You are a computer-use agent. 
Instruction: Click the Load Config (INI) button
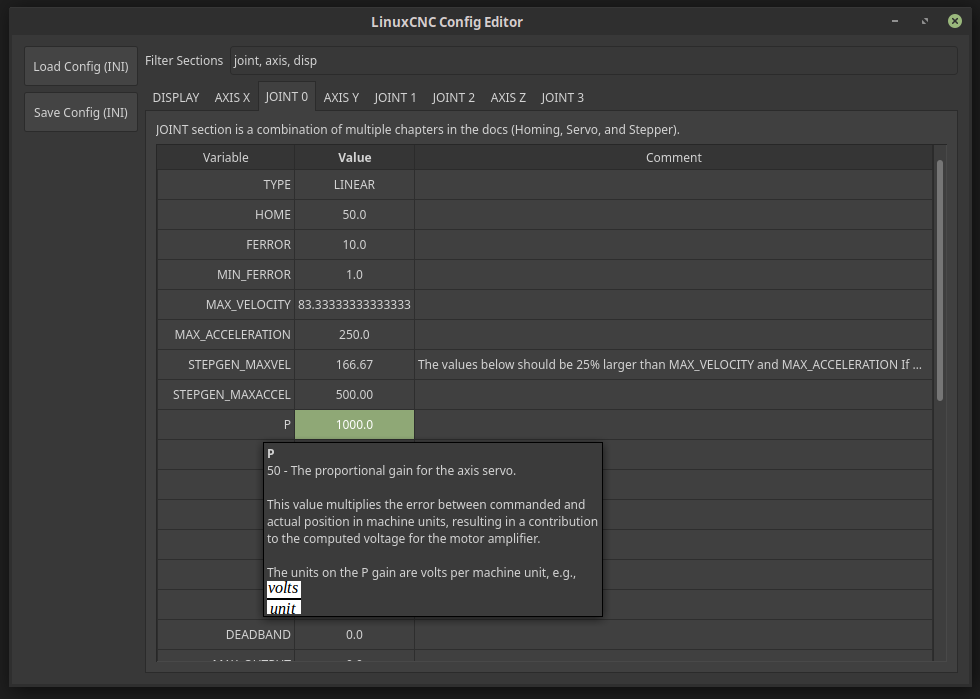81,66
